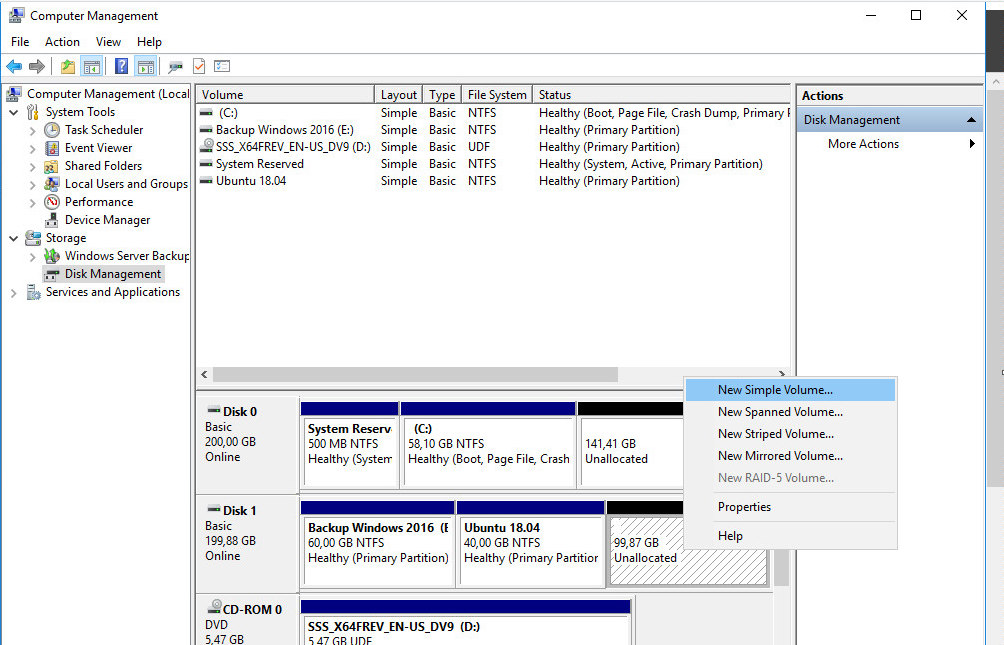Toggle the Show/Hide Console Tree icon
1004x645 pixels.
click(x=92, y=67)
